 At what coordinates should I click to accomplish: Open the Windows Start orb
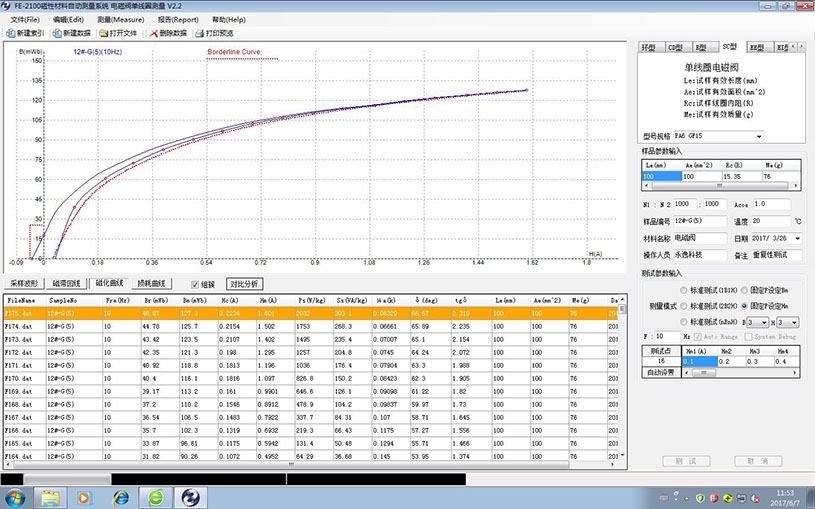15,498
